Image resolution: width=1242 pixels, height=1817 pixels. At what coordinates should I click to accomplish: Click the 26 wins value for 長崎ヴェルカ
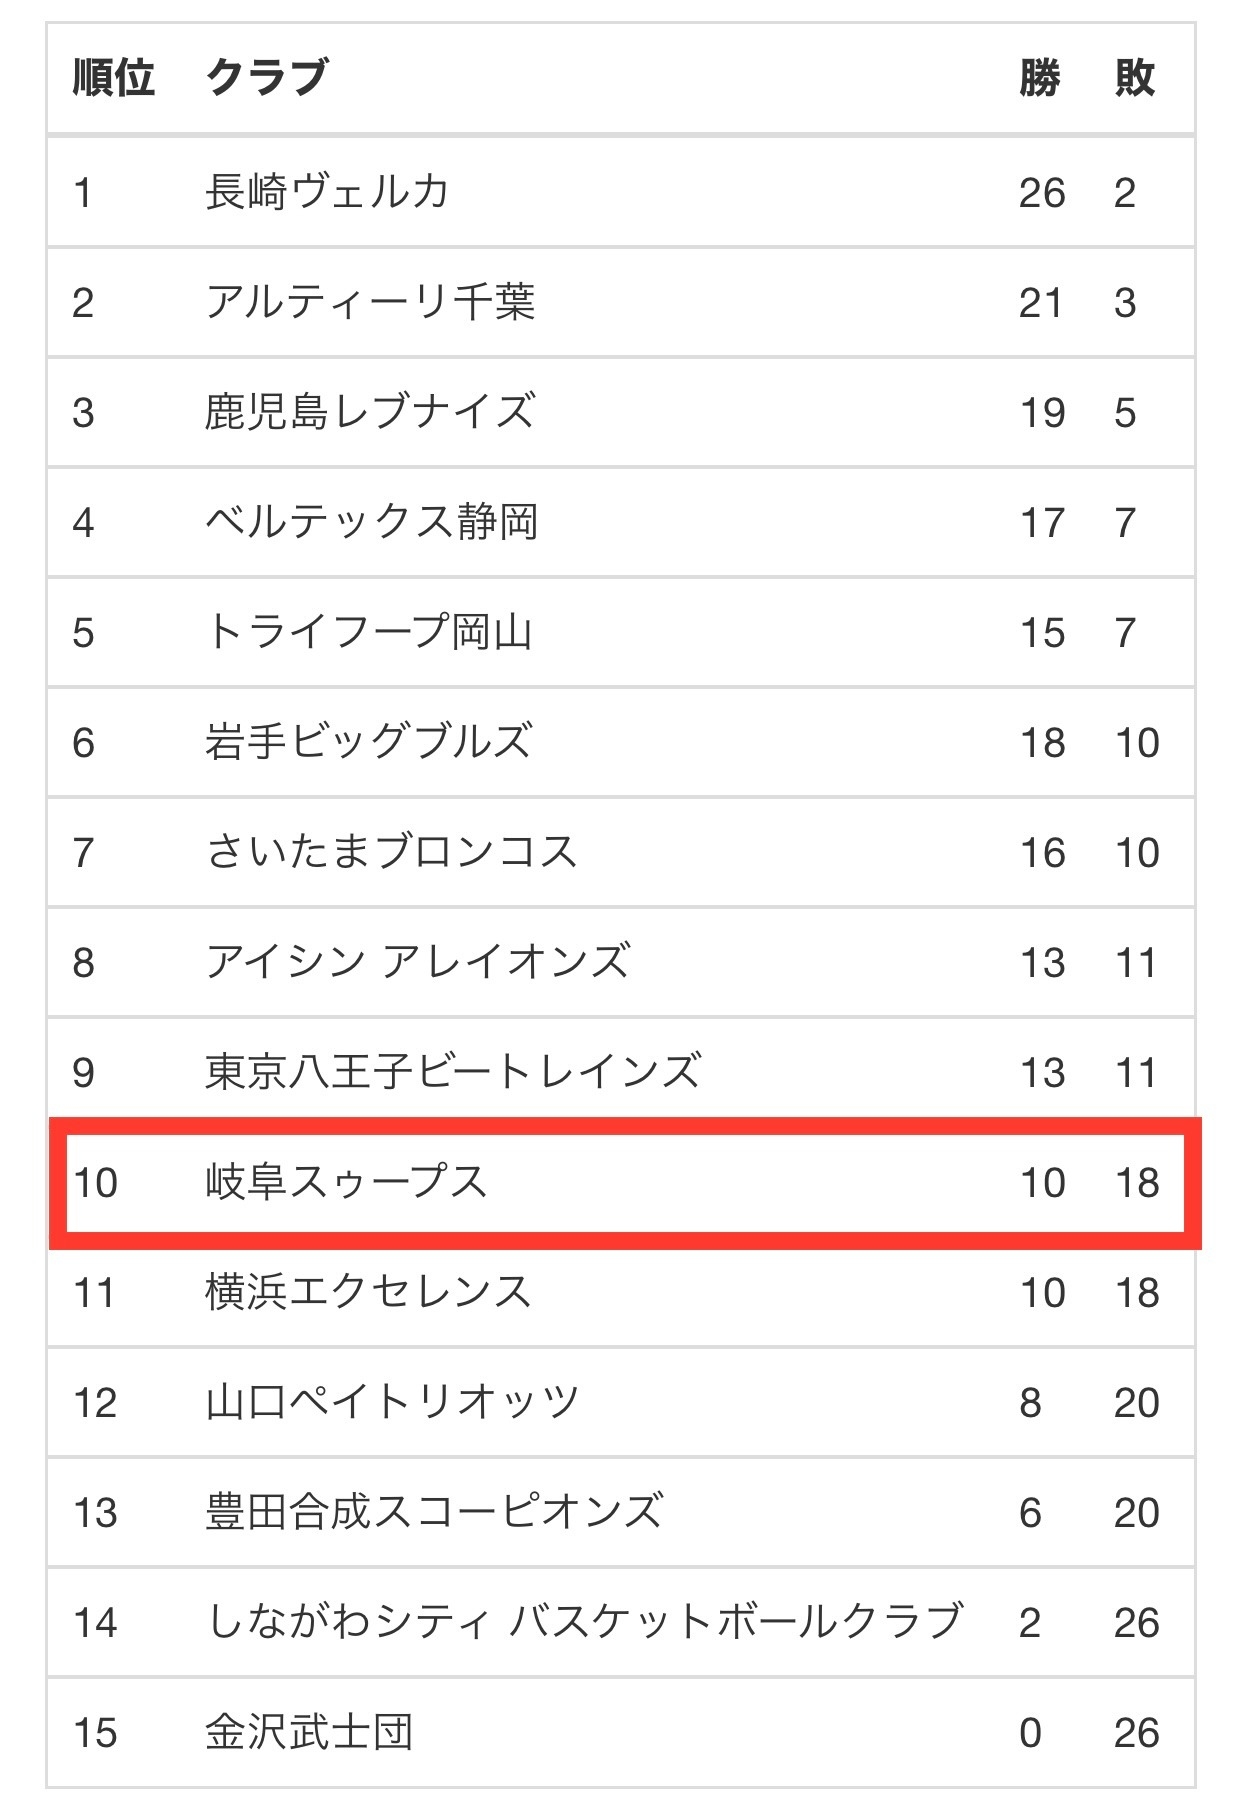click(1042, 193)
